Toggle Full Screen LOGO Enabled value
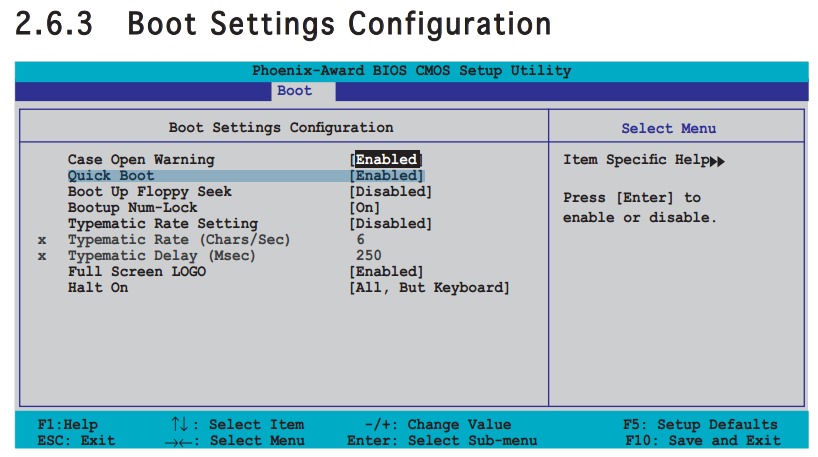Screen dimensions: 818x457 (387, 272)
